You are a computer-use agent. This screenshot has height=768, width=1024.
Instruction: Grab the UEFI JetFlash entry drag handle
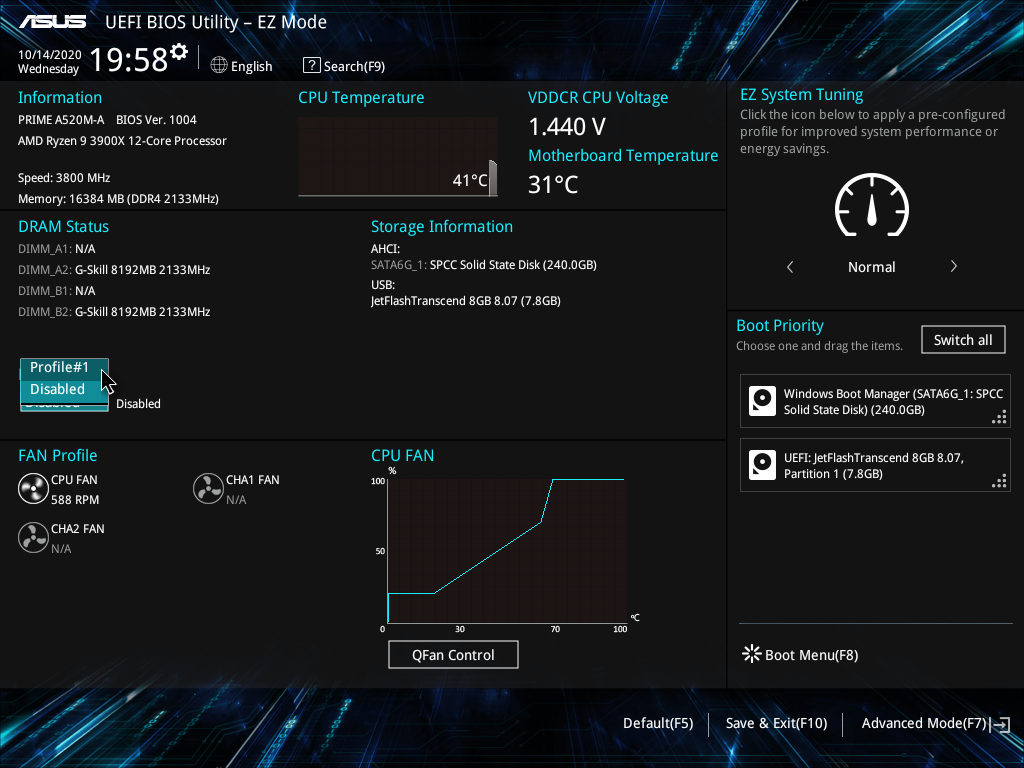pos(999,481)
